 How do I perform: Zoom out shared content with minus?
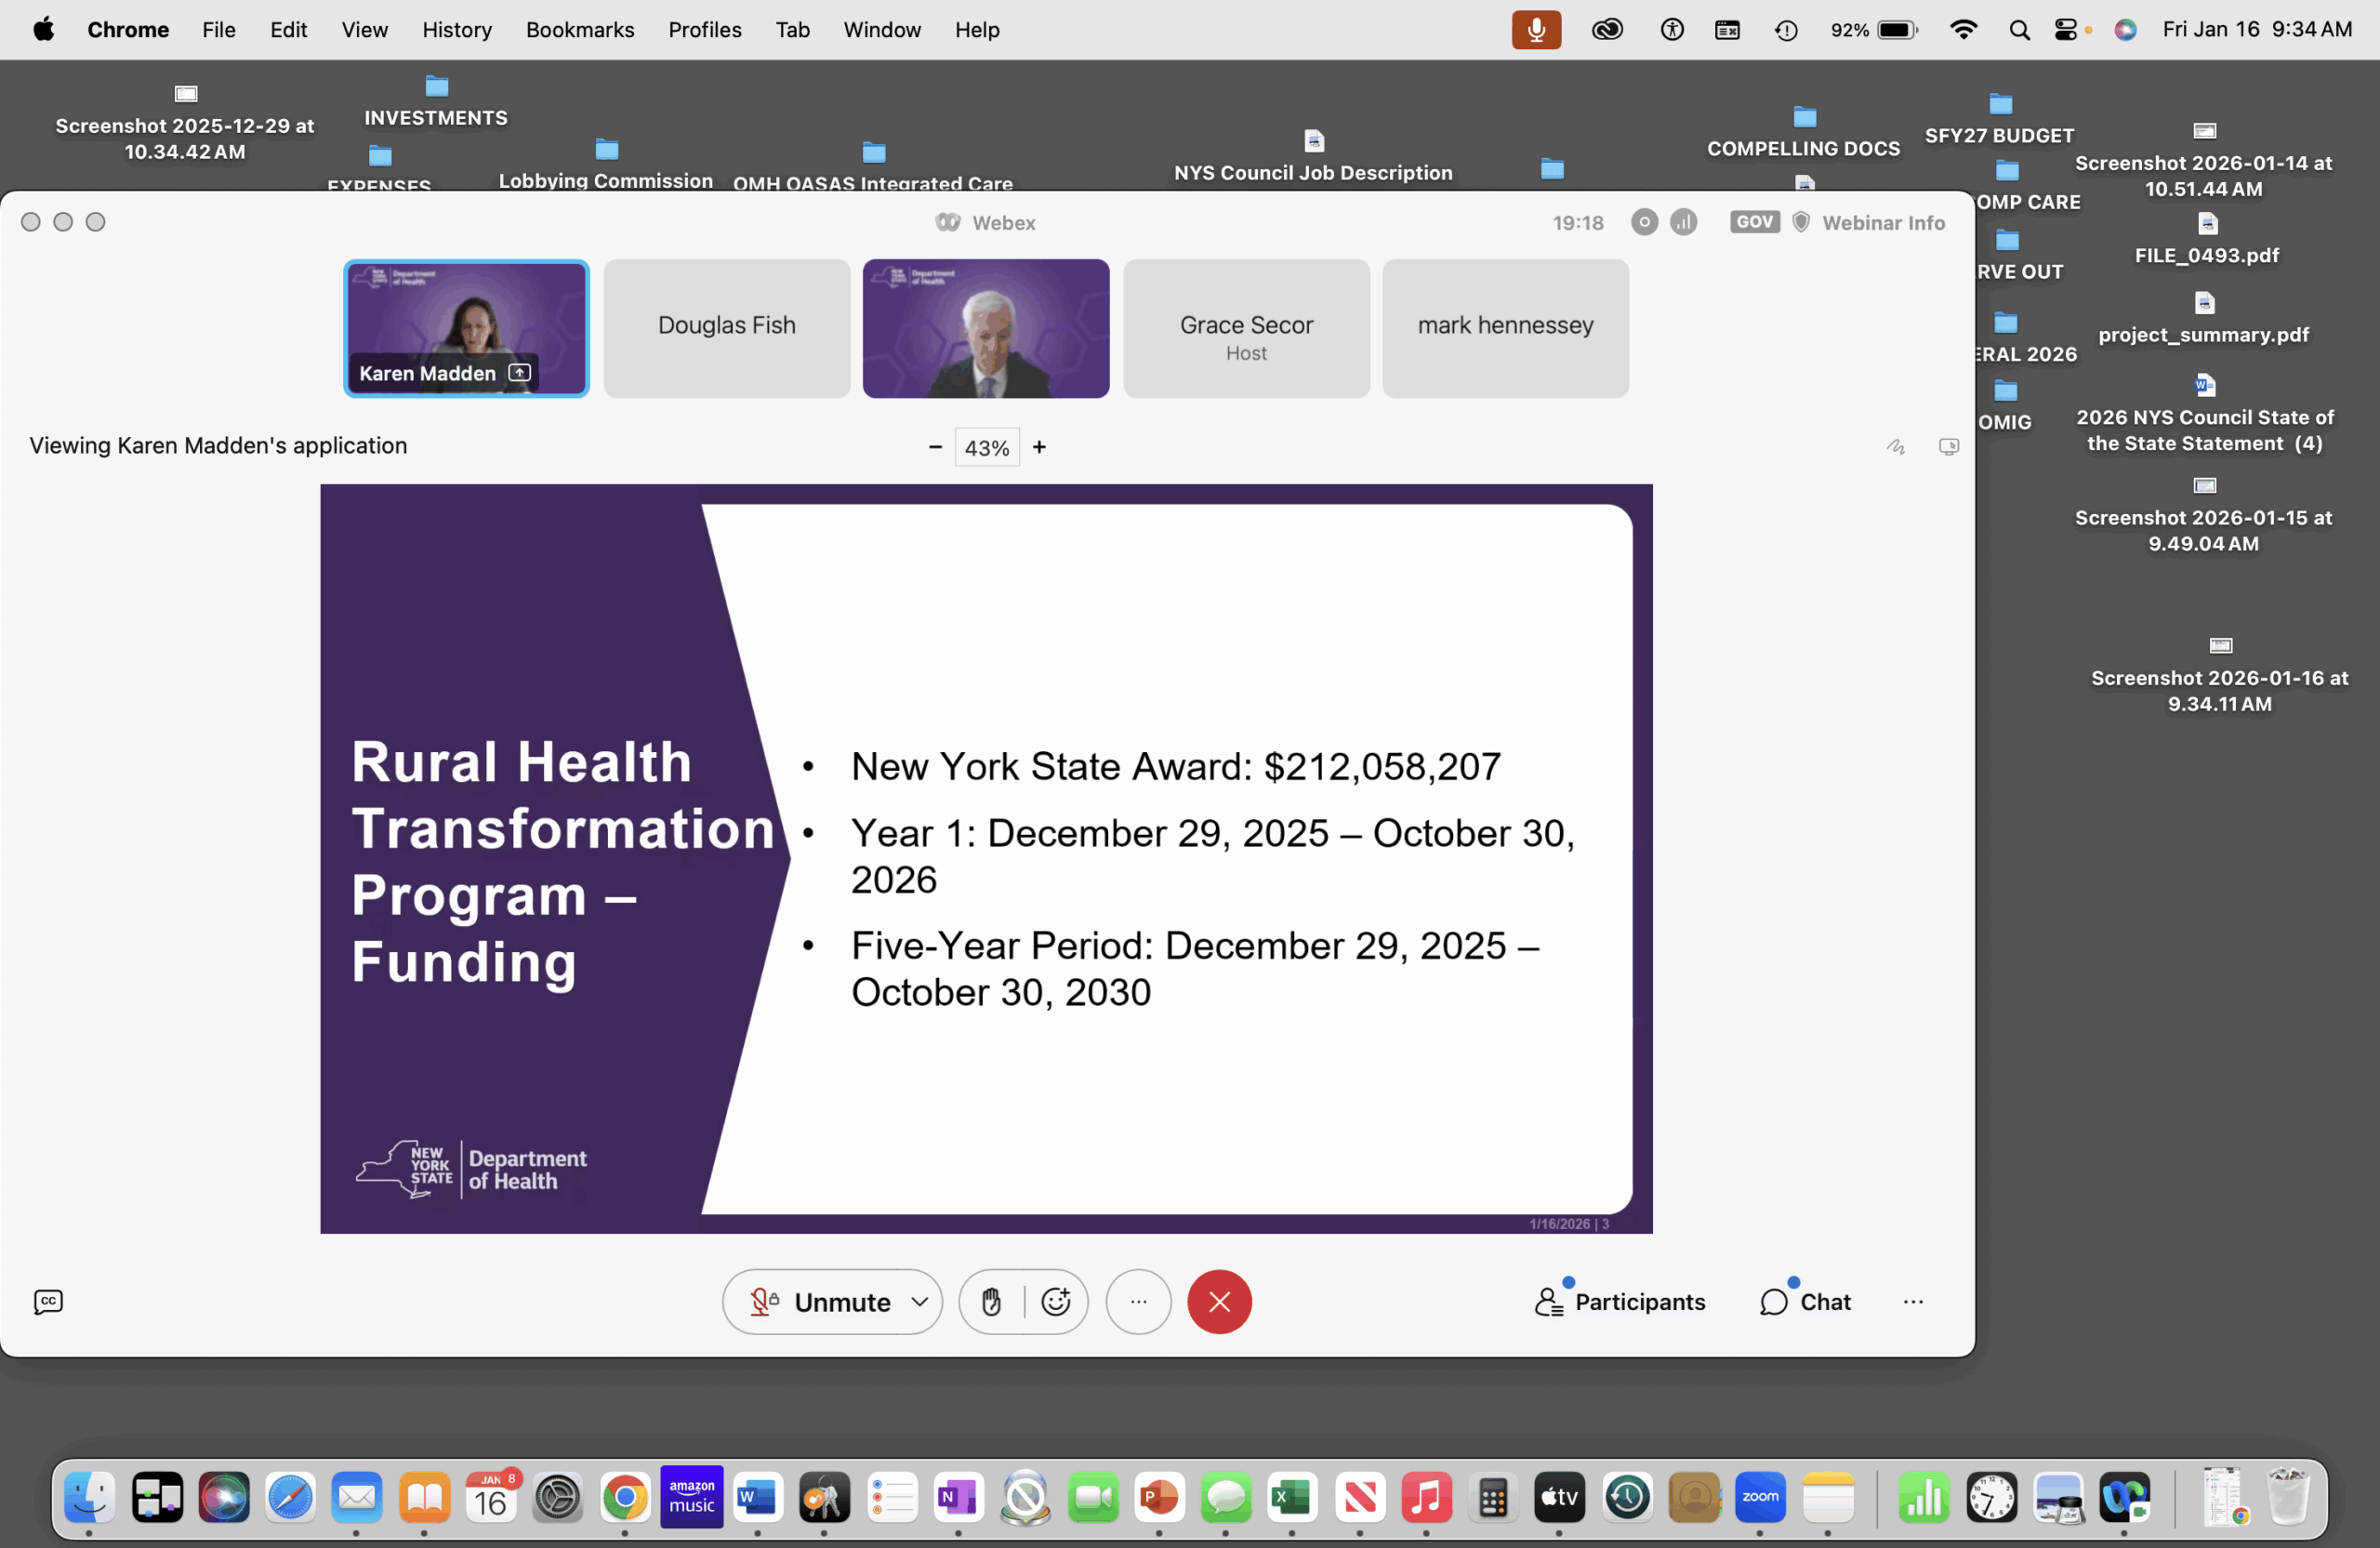(935, 446)
